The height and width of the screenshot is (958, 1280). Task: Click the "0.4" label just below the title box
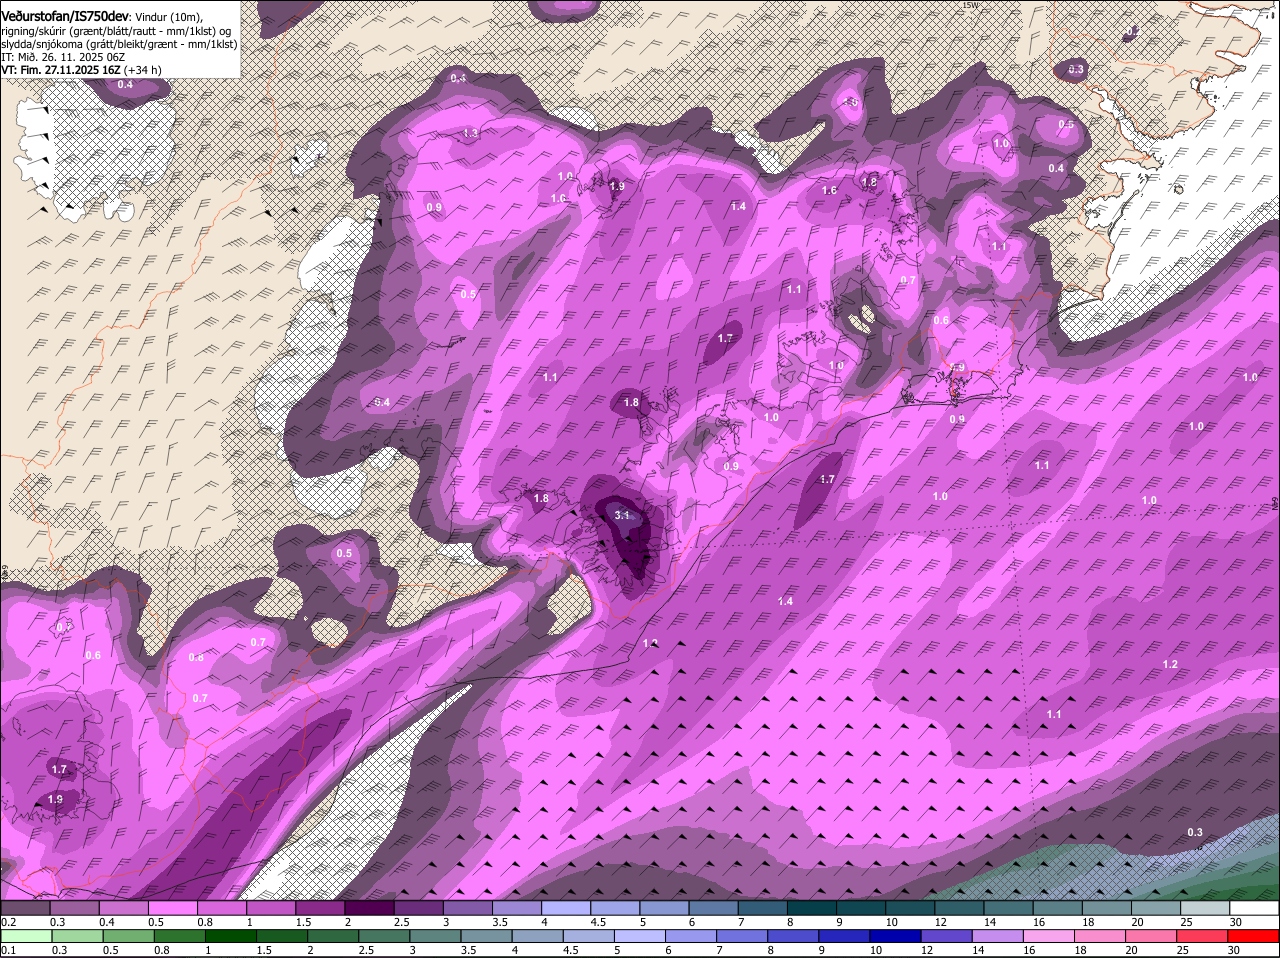[125, 84]
